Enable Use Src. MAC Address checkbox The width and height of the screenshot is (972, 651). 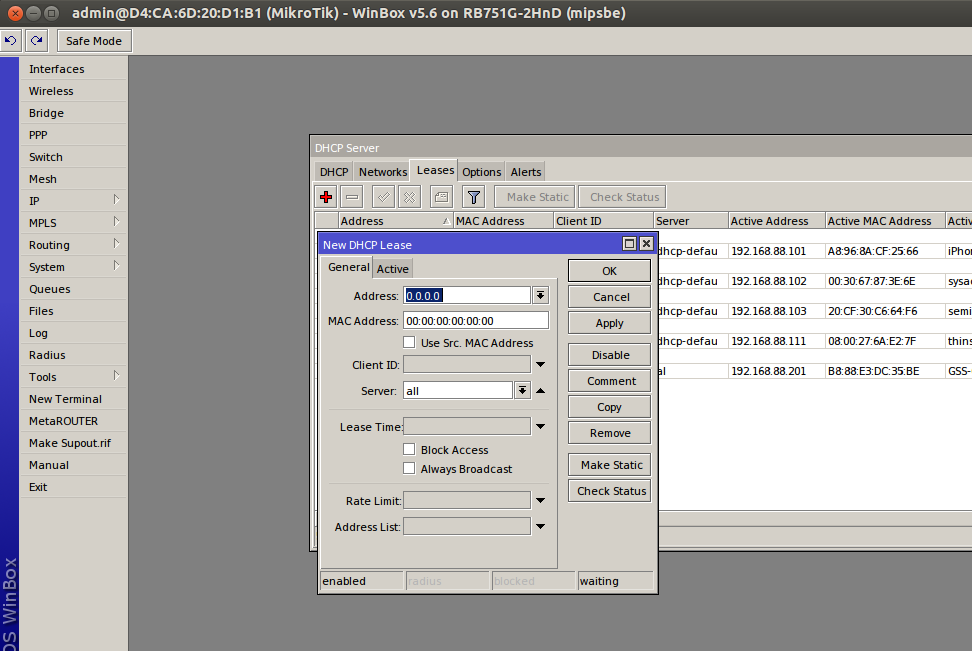(409, 342)
